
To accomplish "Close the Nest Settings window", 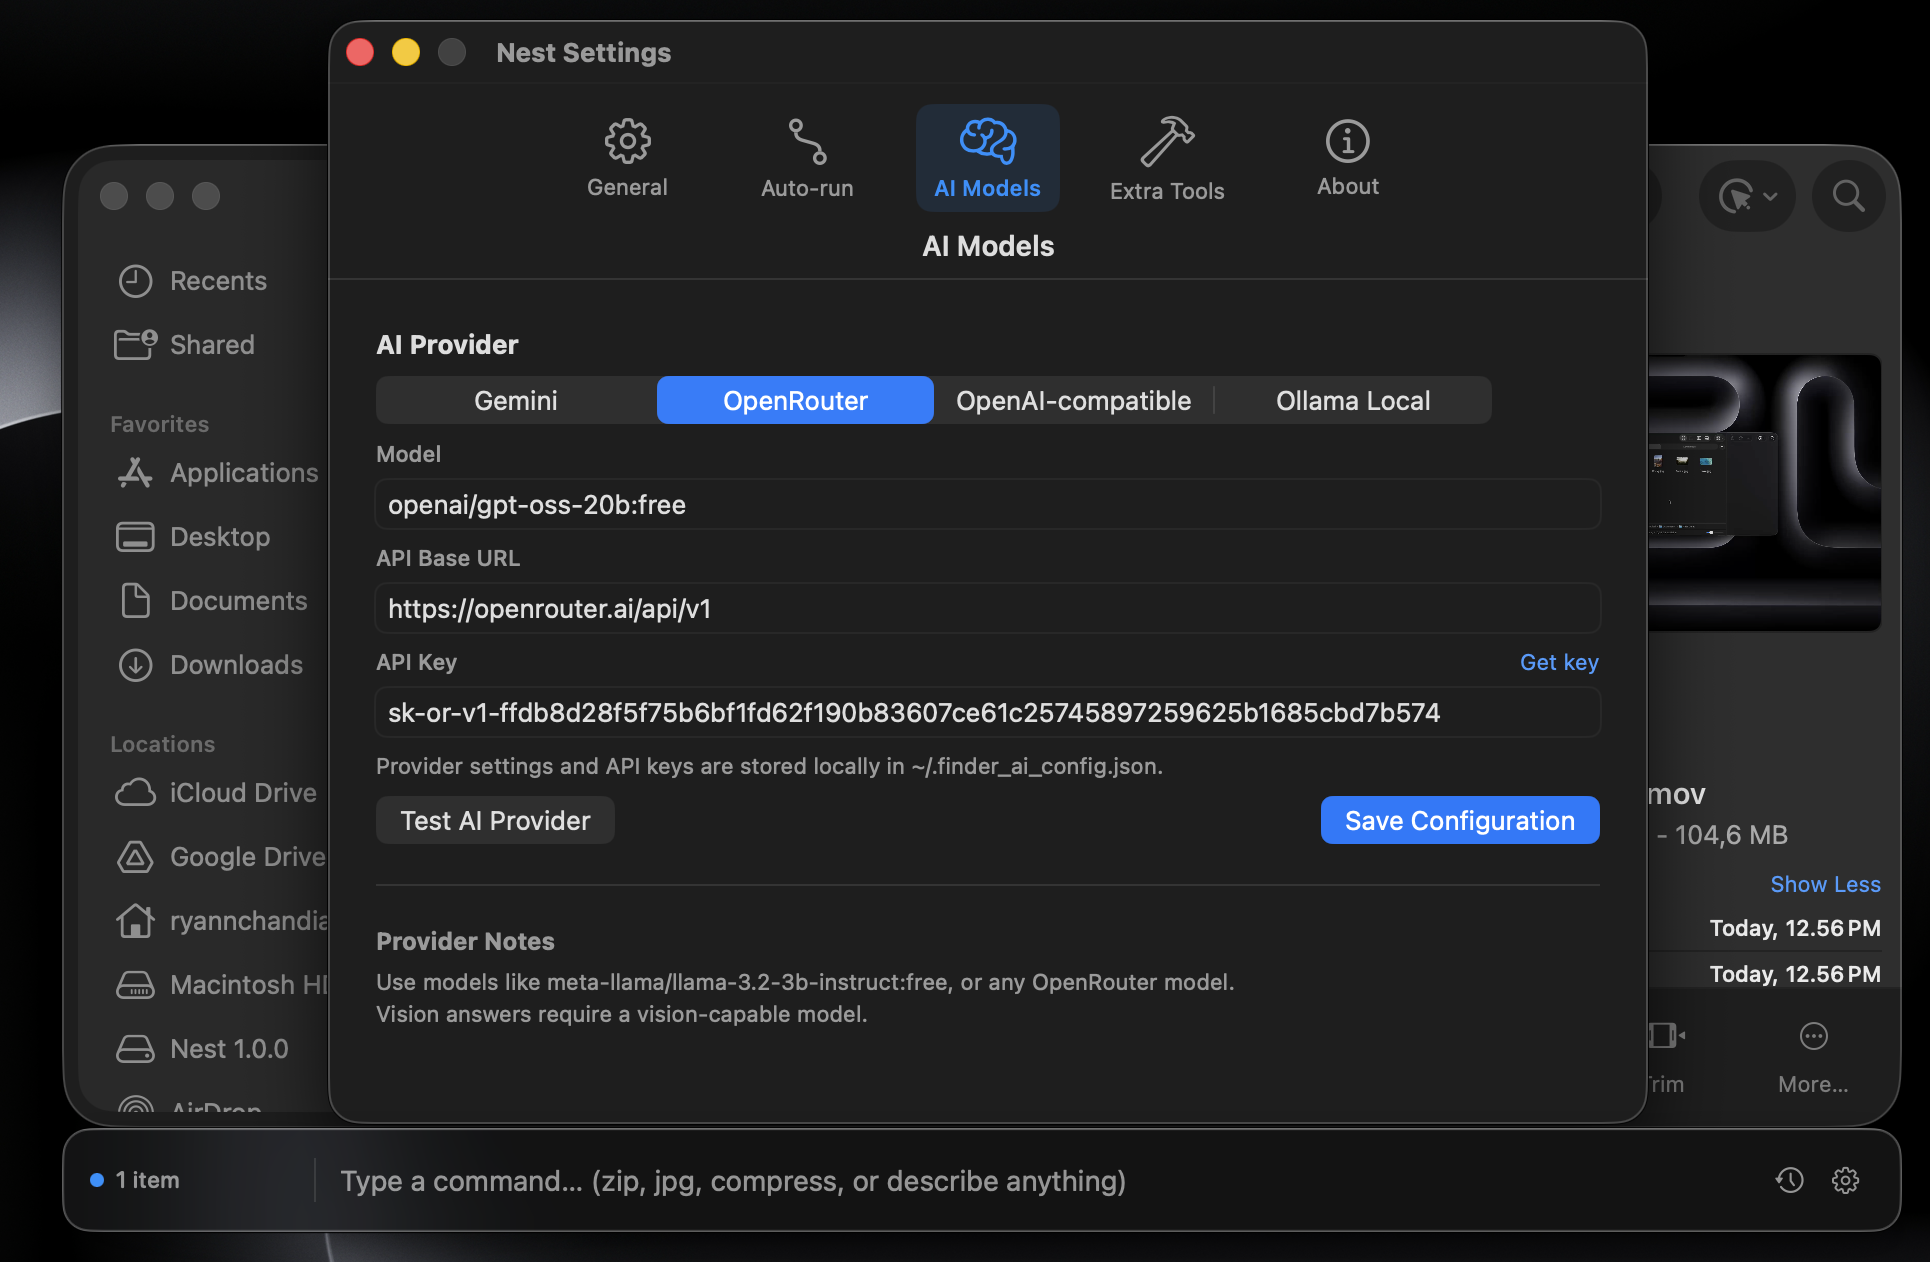I will point(360,52).
